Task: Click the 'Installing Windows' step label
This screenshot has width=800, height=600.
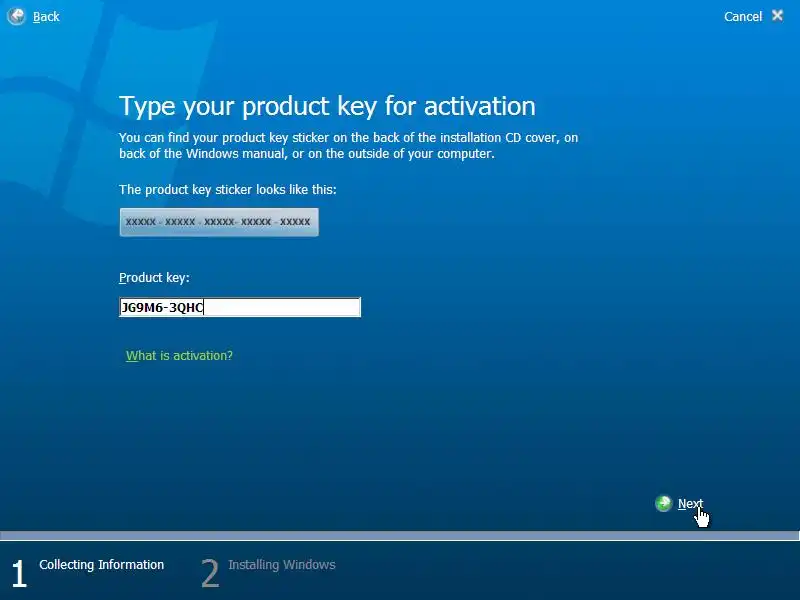Action: click(x=282, y=565)
